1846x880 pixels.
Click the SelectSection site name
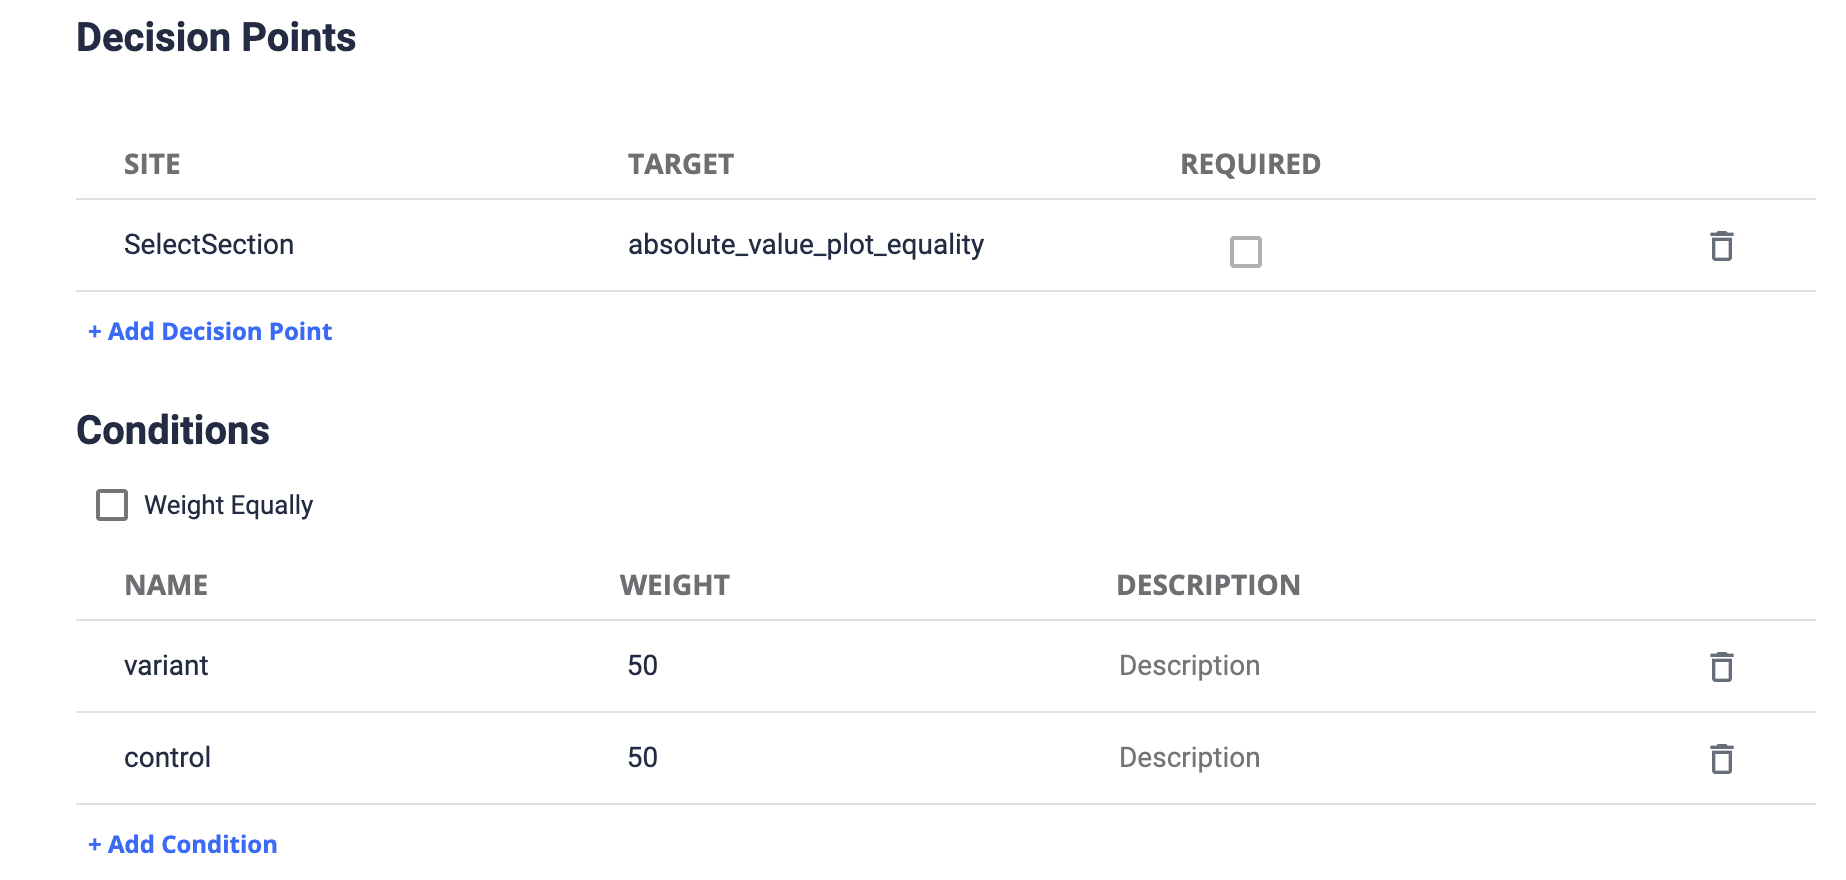(208, 244)
